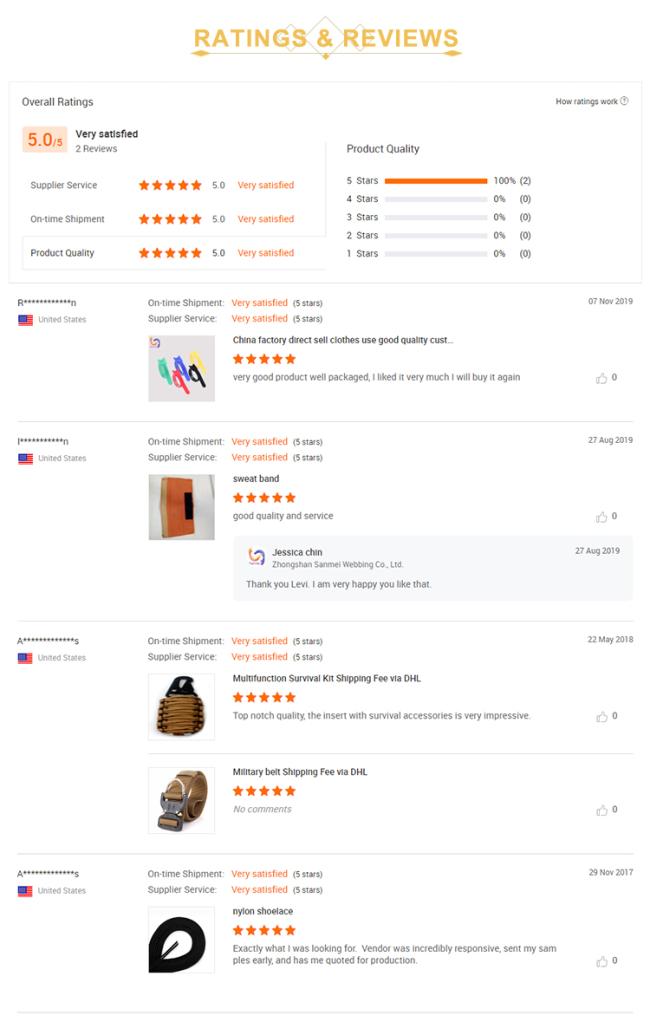Viewport: 650px width, 1022px height.
Task: Open the orange sweat band thumbnail
Action: tap(181, 507)
